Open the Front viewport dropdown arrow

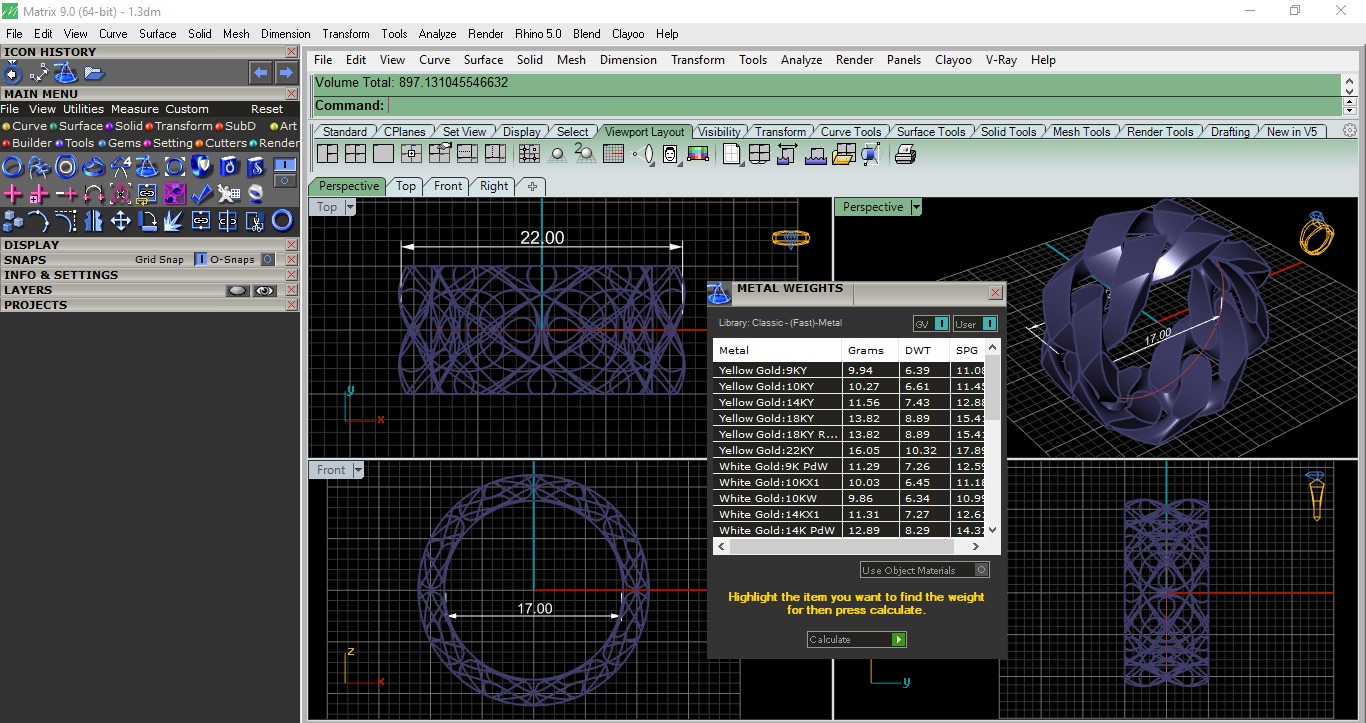357,470
